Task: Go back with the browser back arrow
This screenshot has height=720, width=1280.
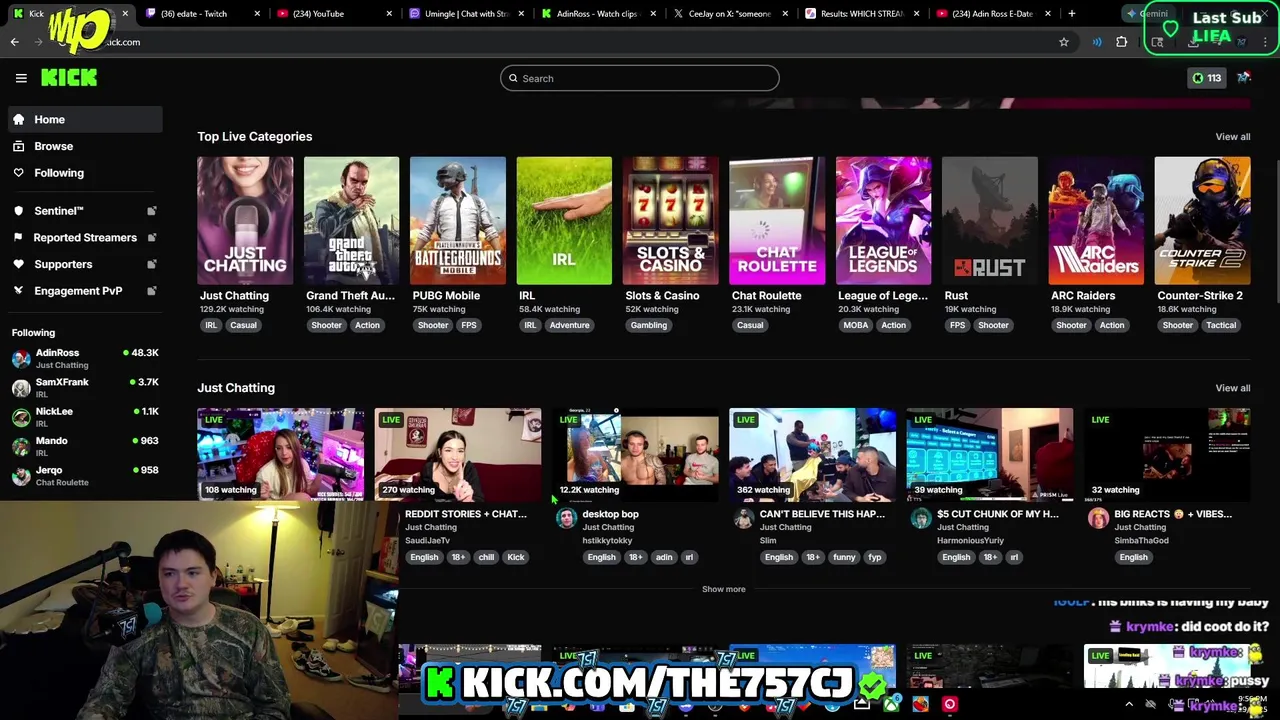Action: [15, 42]
